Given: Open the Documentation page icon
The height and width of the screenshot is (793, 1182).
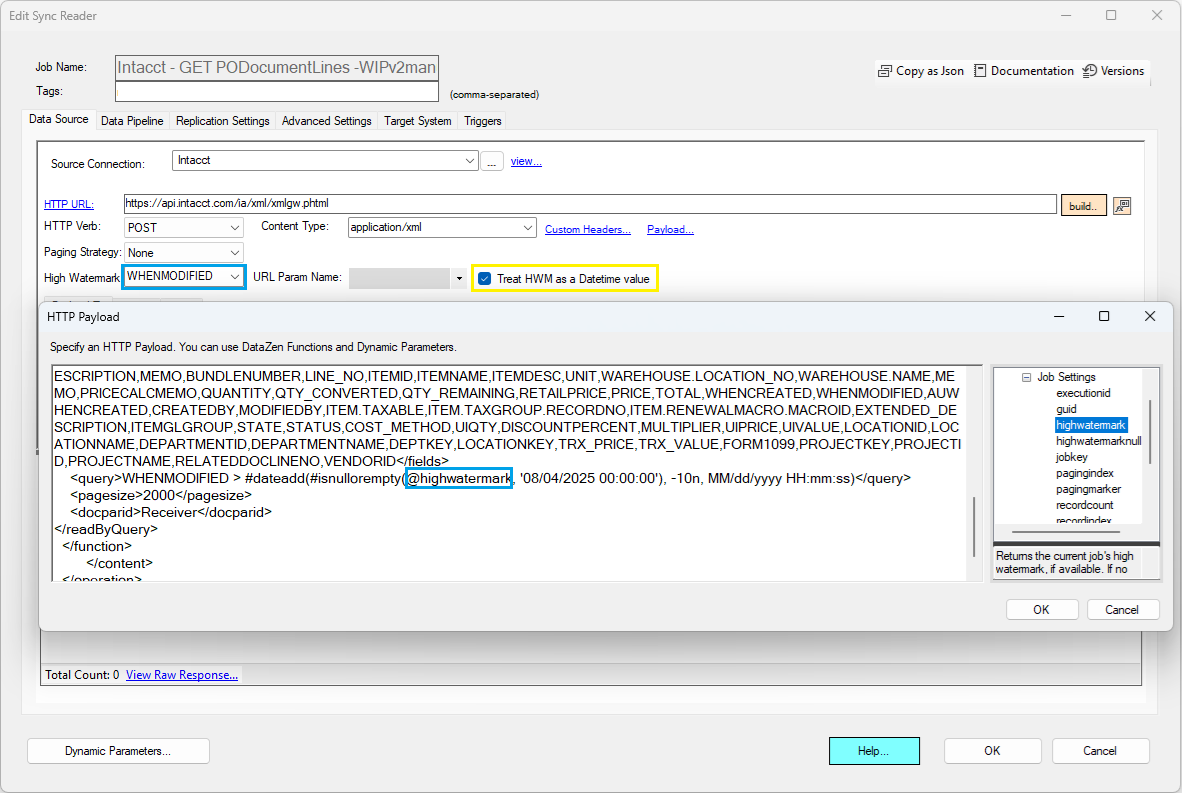Looking at the screenshot, I should (980, 71).
